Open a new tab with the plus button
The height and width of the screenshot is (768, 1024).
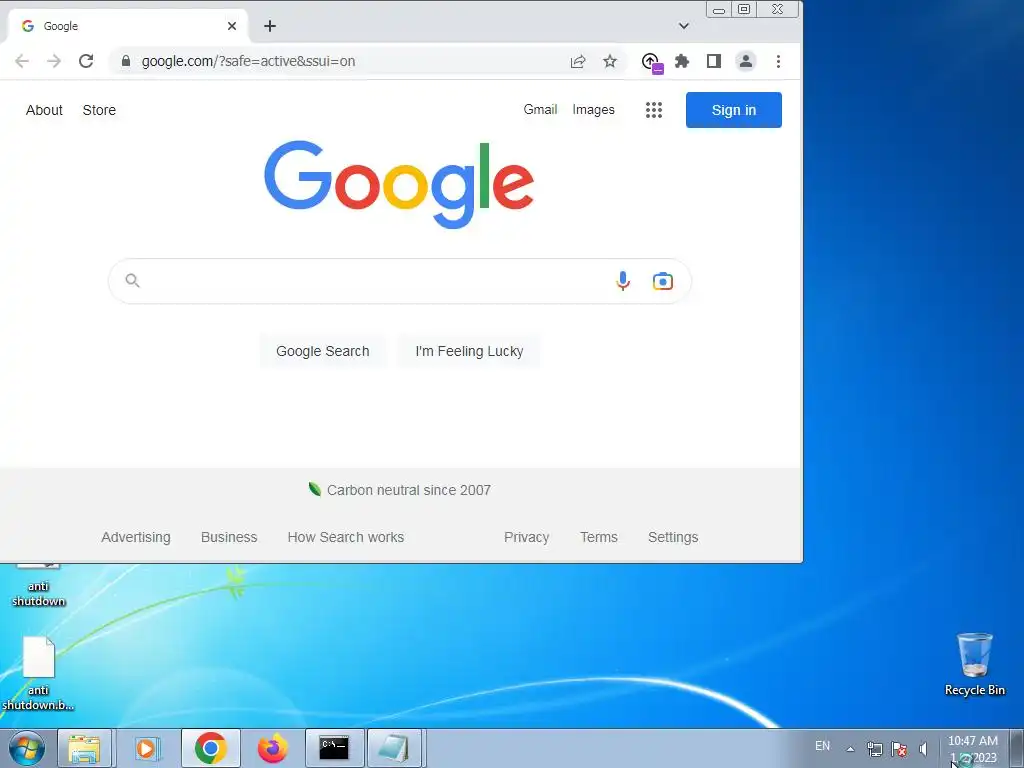point(270,26)
